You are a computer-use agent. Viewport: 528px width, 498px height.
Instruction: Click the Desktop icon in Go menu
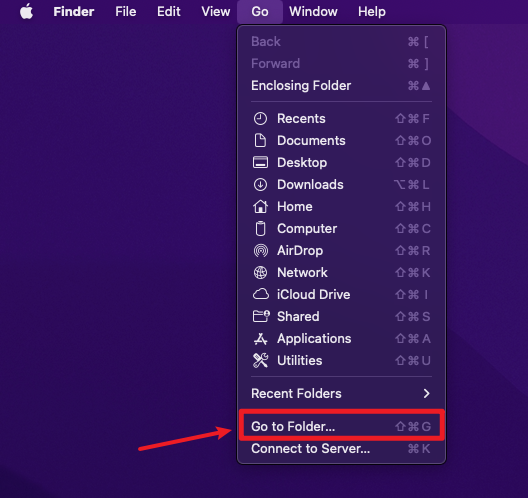coord(260,162)
